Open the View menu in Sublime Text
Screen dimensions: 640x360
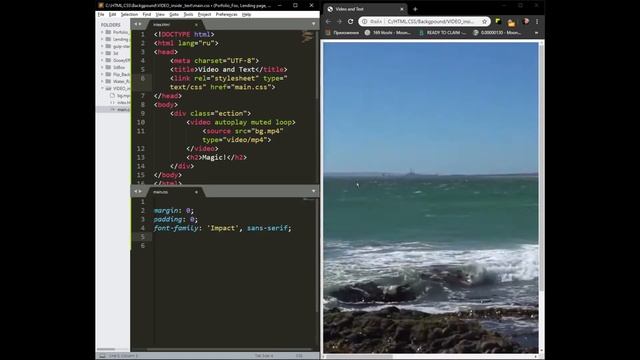(x=160, y=14)
